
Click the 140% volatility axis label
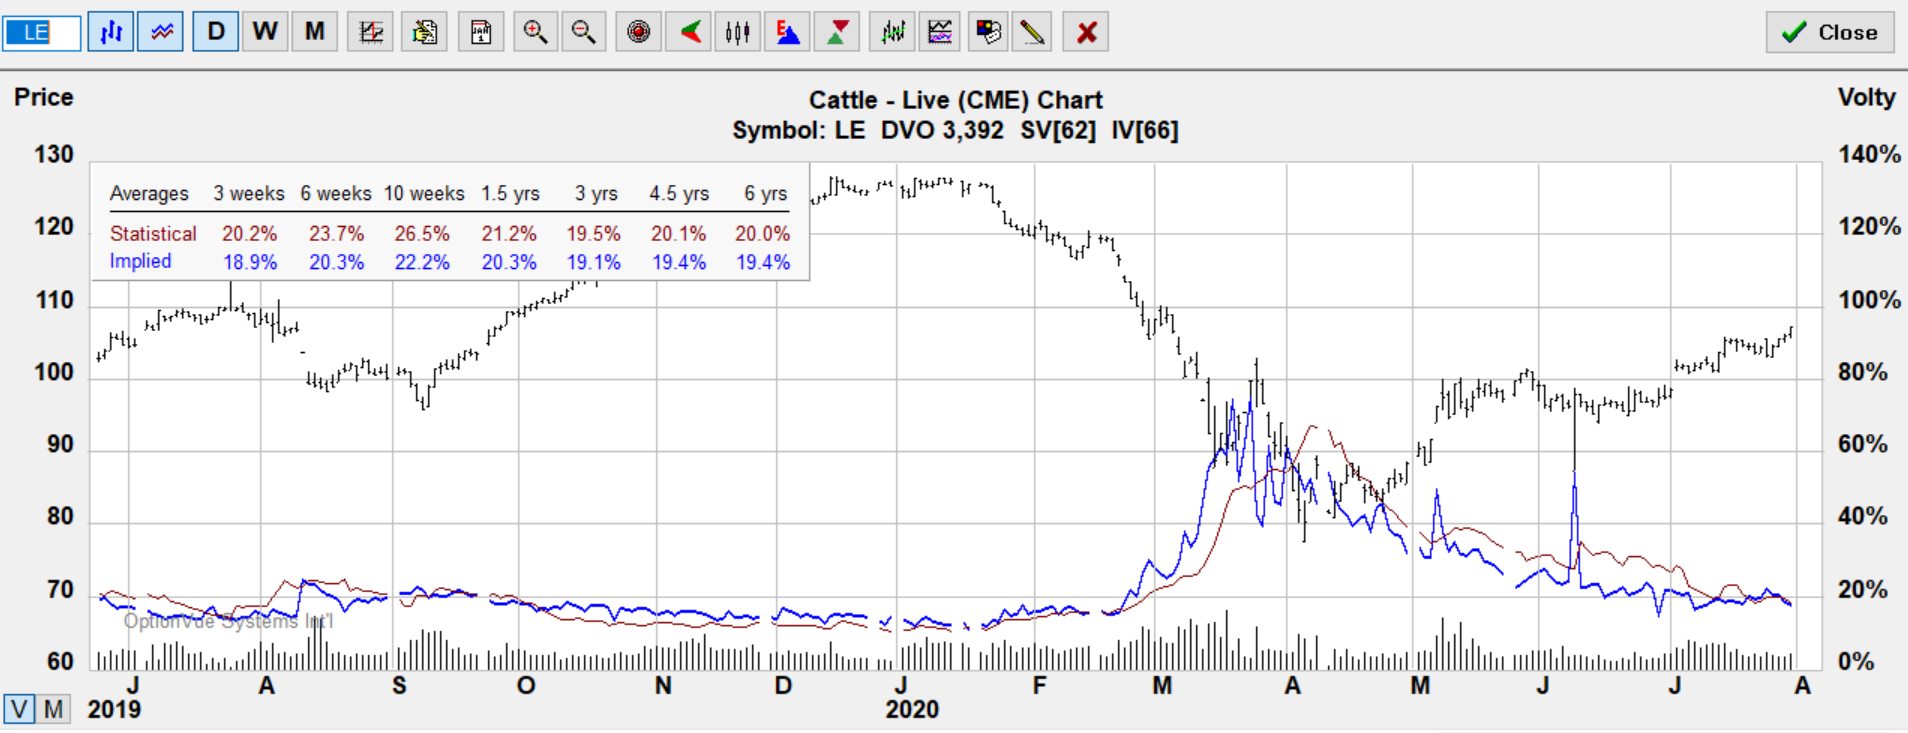coord(1869,154)
